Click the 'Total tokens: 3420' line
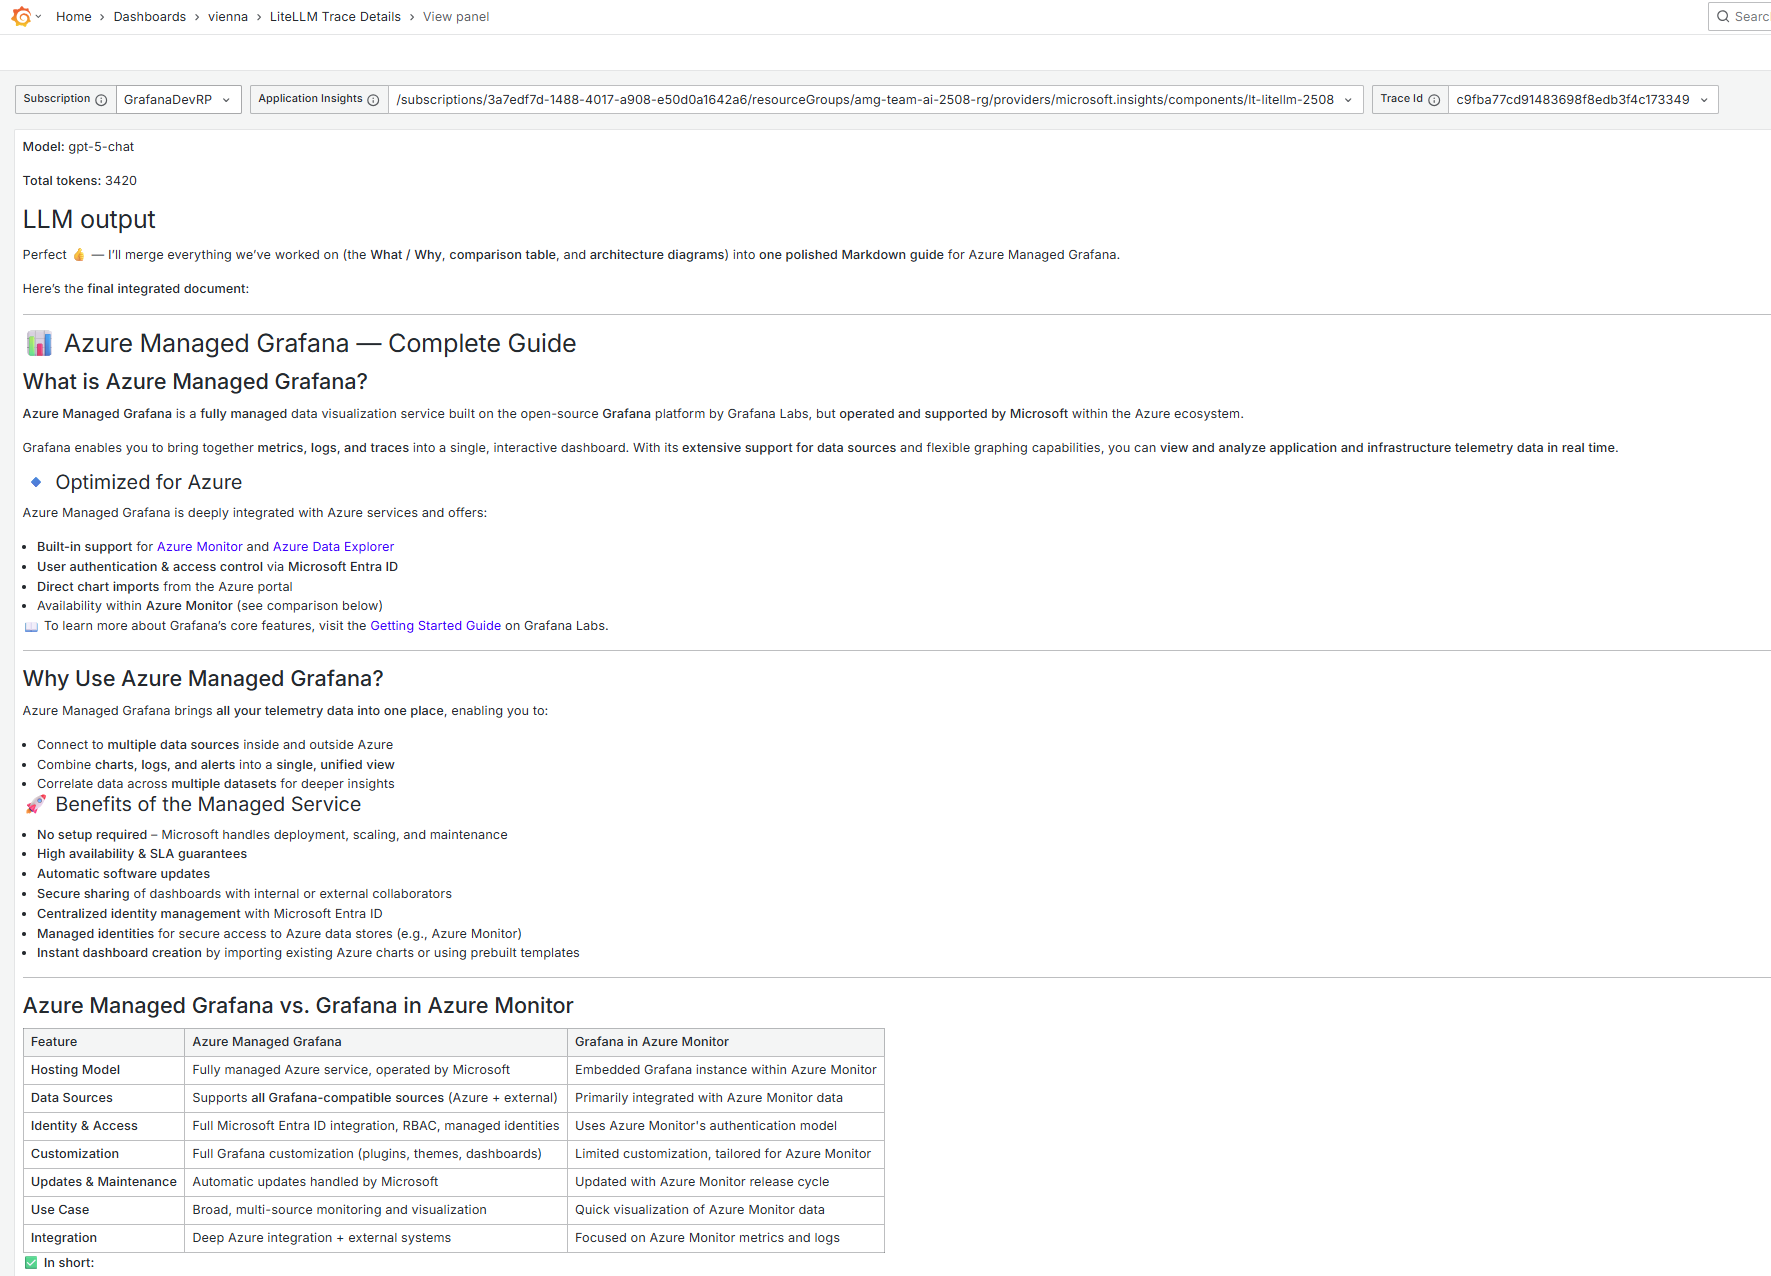Viewport: 1771px width, 1276px height. point(80,181)
